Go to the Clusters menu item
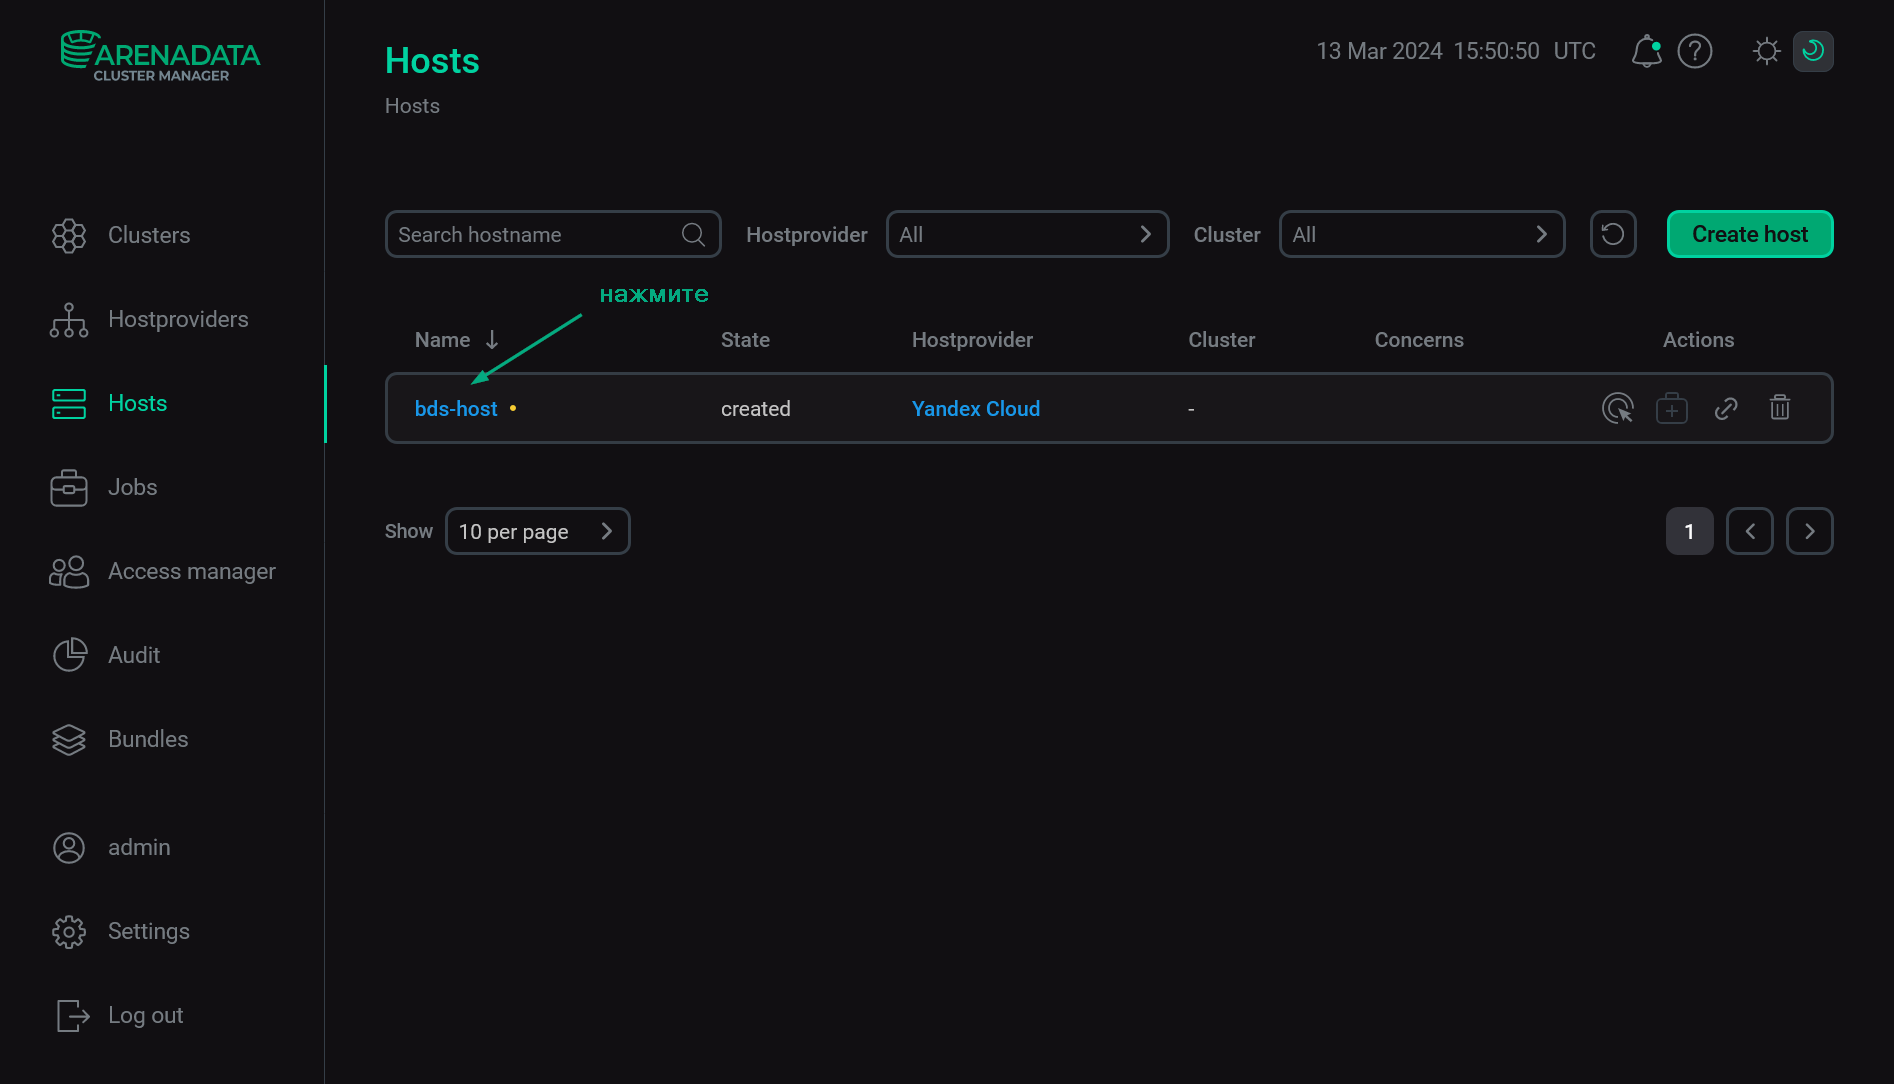This screenshot has height=1084, width=1894. pos(149,235)
